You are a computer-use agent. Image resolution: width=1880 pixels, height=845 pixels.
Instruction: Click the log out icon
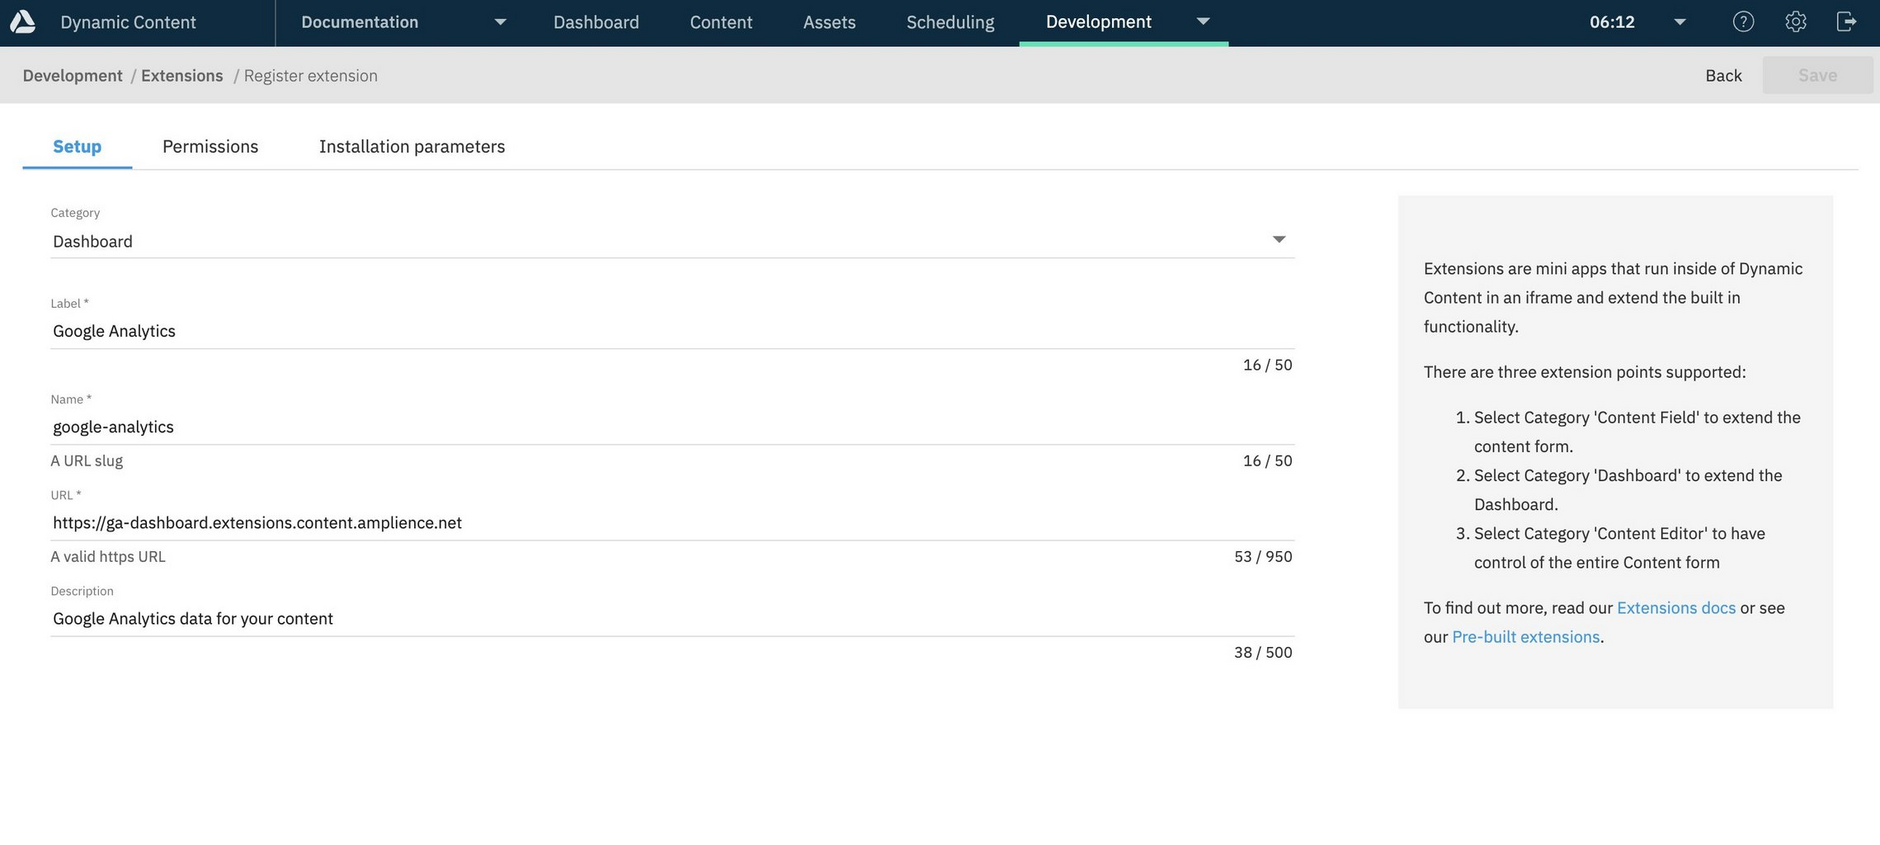(x=1847, y=21)
